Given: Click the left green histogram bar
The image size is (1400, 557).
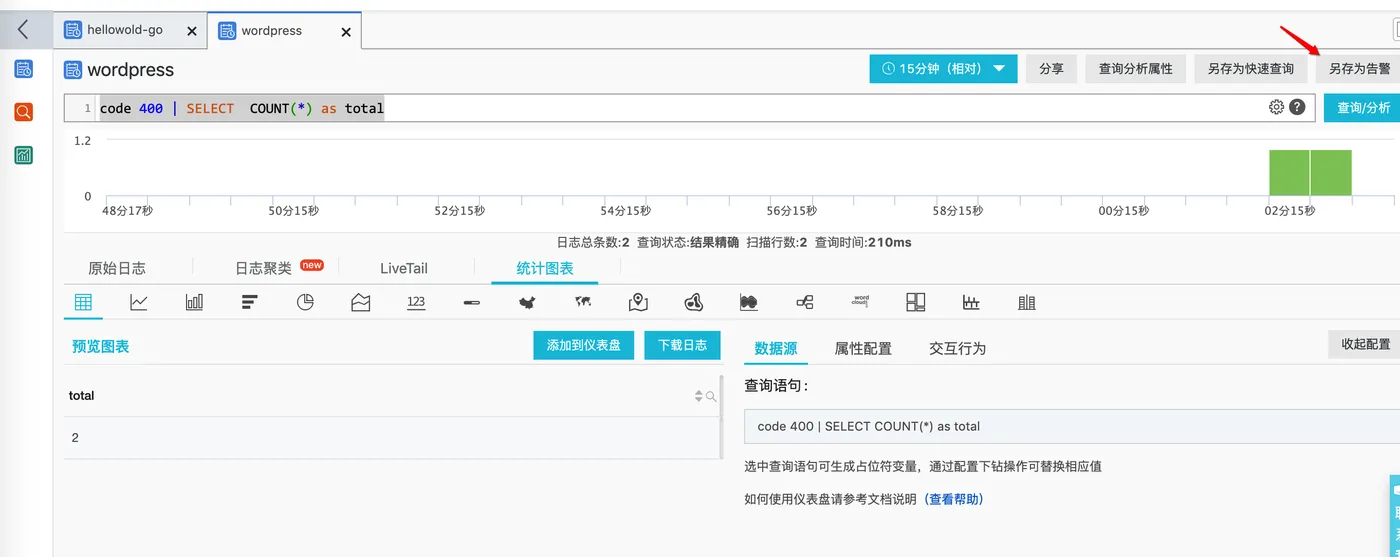Looking at the screenshot, I should tap(1289, 173).
